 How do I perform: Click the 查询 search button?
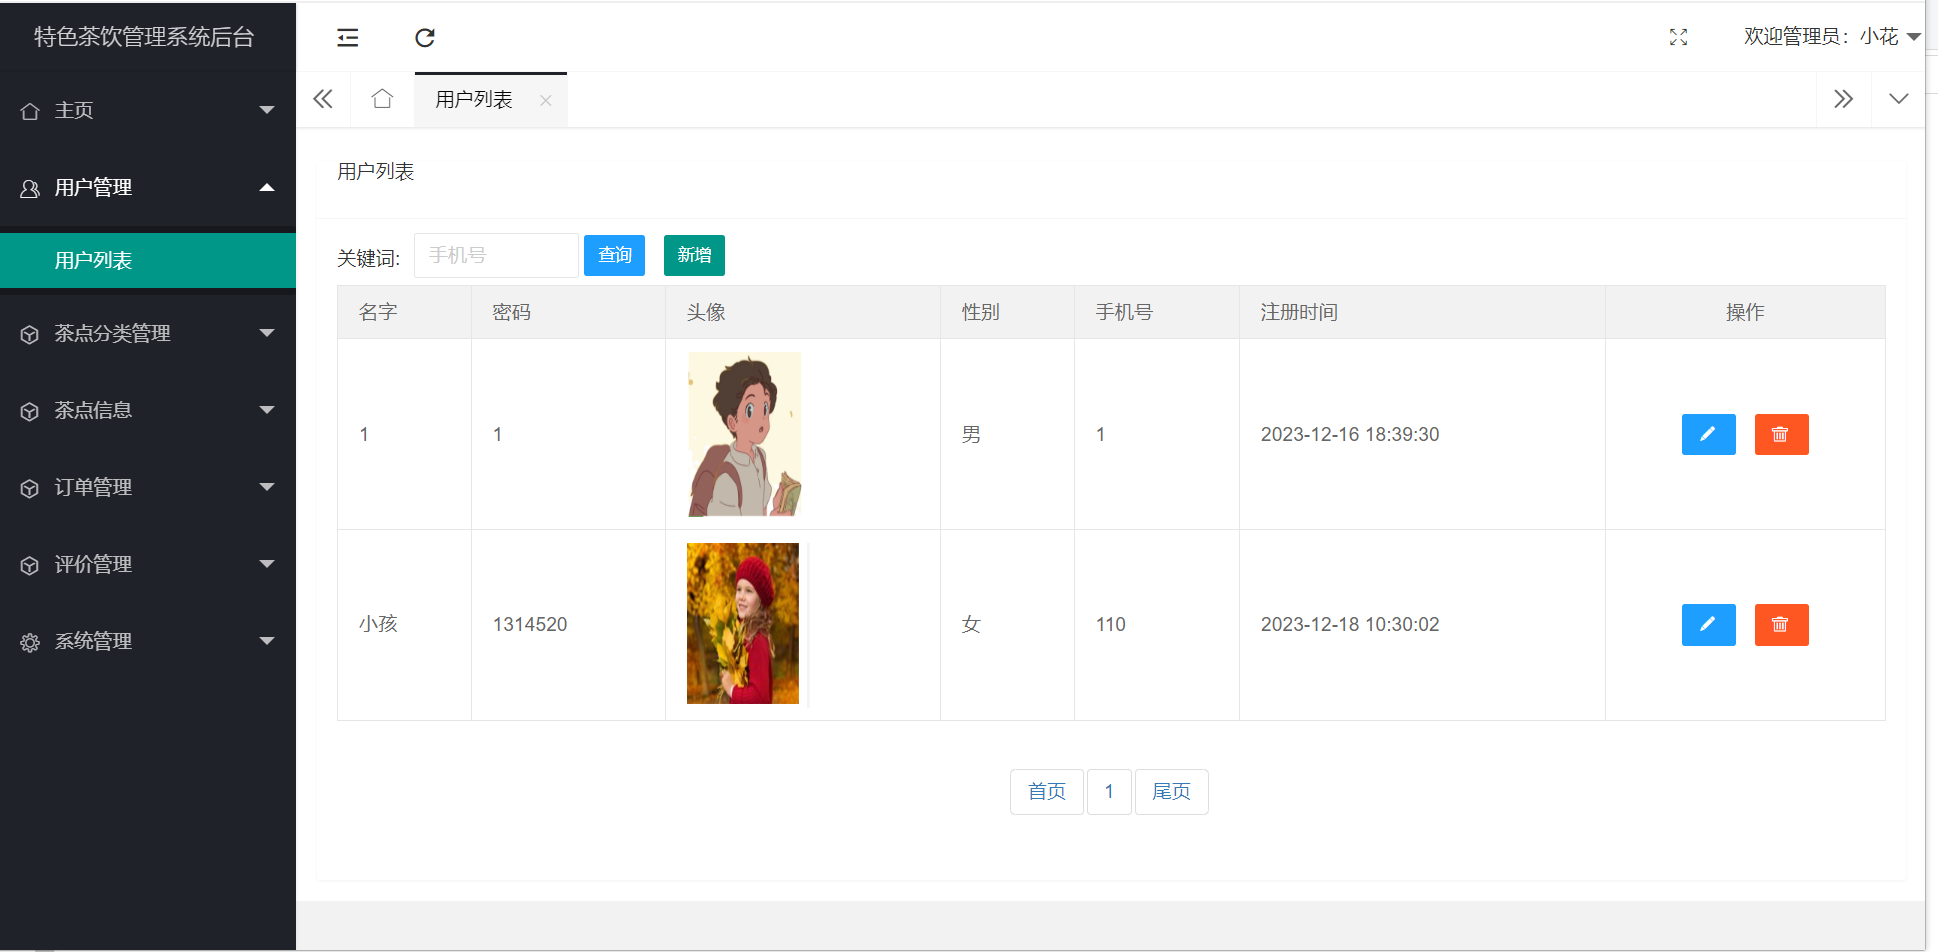pos(614,256)
